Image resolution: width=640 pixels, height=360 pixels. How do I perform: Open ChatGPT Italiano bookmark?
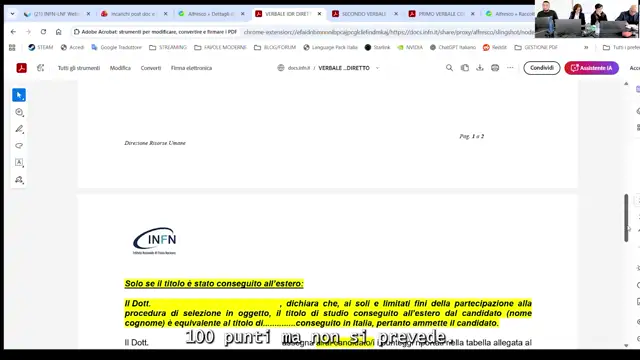(453, 47)
